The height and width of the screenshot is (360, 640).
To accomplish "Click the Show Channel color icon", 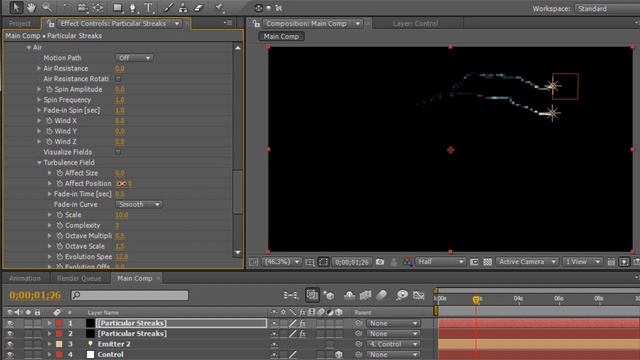I will 407,262.
